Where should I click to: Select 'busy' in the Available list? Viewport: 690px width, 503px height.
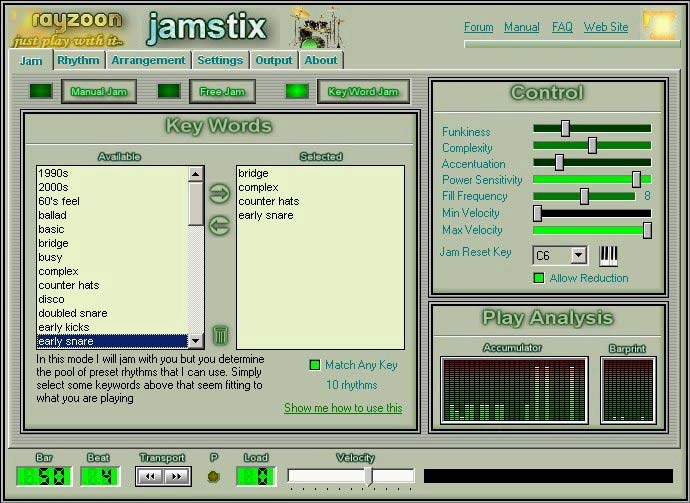click(112, 257)
